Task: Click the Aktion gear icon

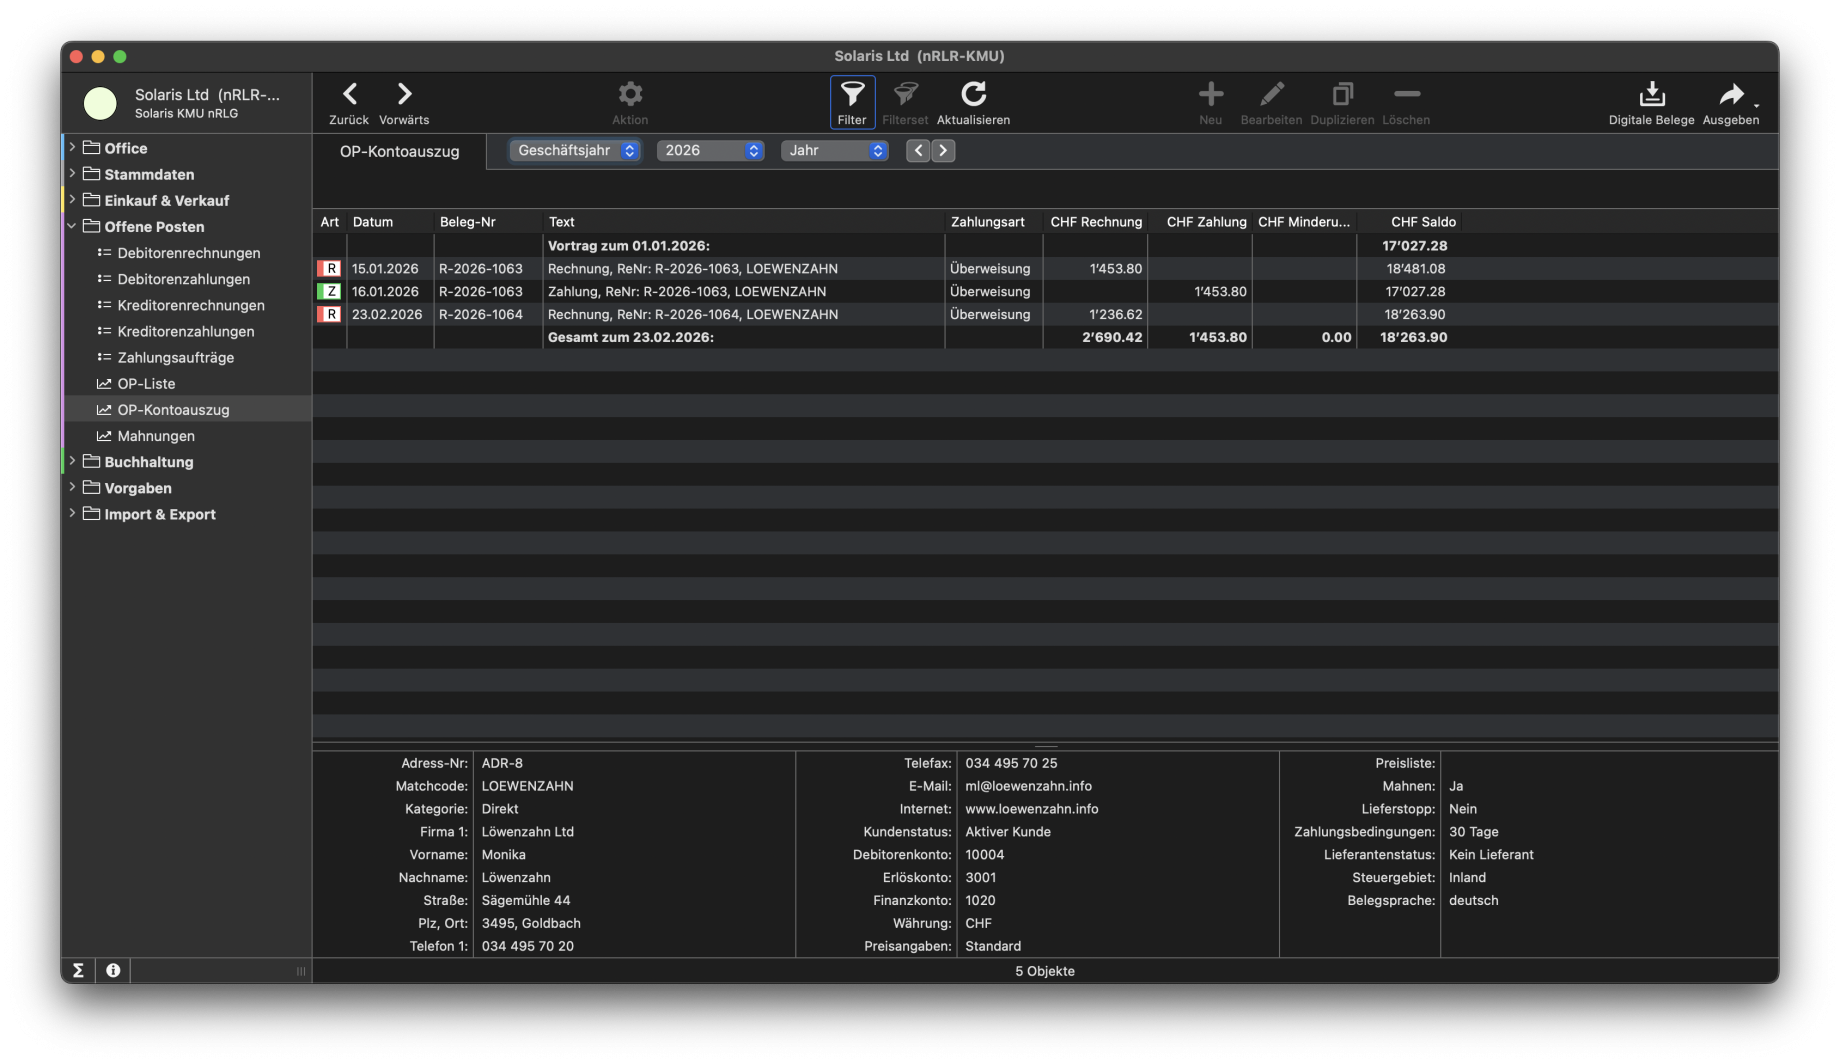Action: tap(630, 95)
